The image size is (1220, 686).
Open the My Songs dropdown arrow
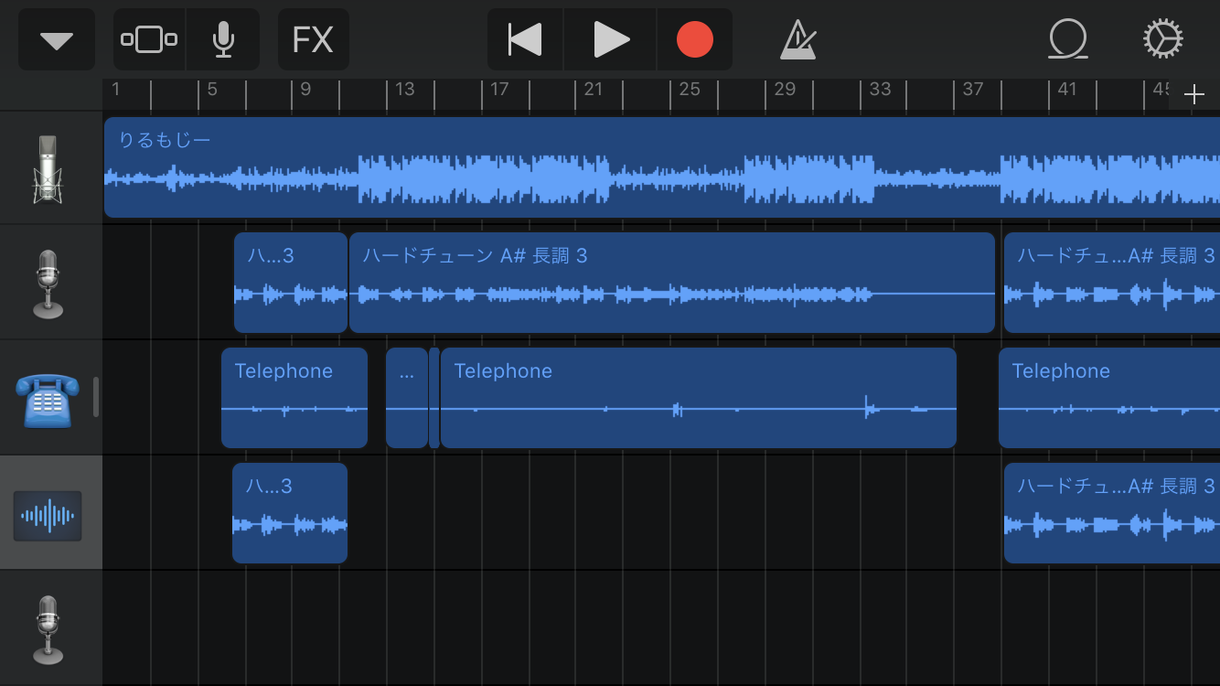coord(56,40)
